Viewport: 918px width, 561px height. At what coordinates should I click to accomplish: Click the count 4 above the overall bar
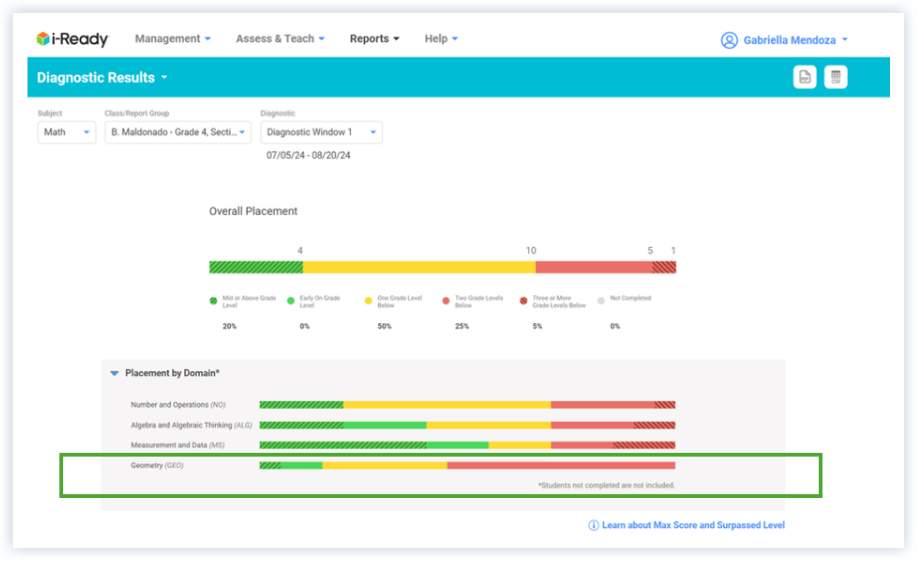click(x=300, y=251)
